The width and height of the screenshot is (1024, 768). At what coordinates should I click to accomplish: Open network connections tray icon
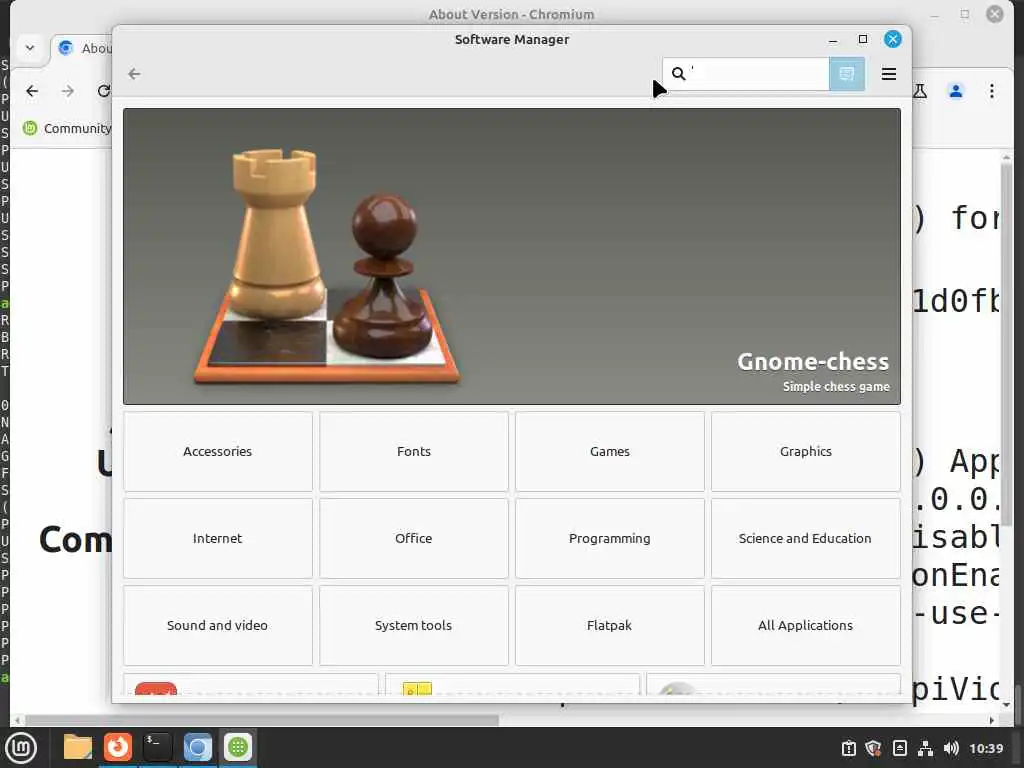925,748
